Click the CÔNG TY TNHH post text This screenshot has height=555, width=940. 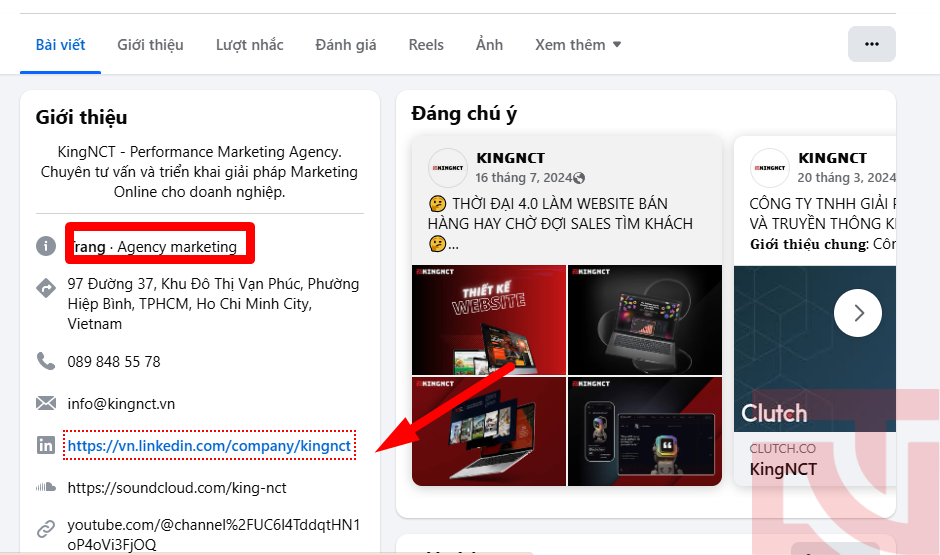coord(822,224)
